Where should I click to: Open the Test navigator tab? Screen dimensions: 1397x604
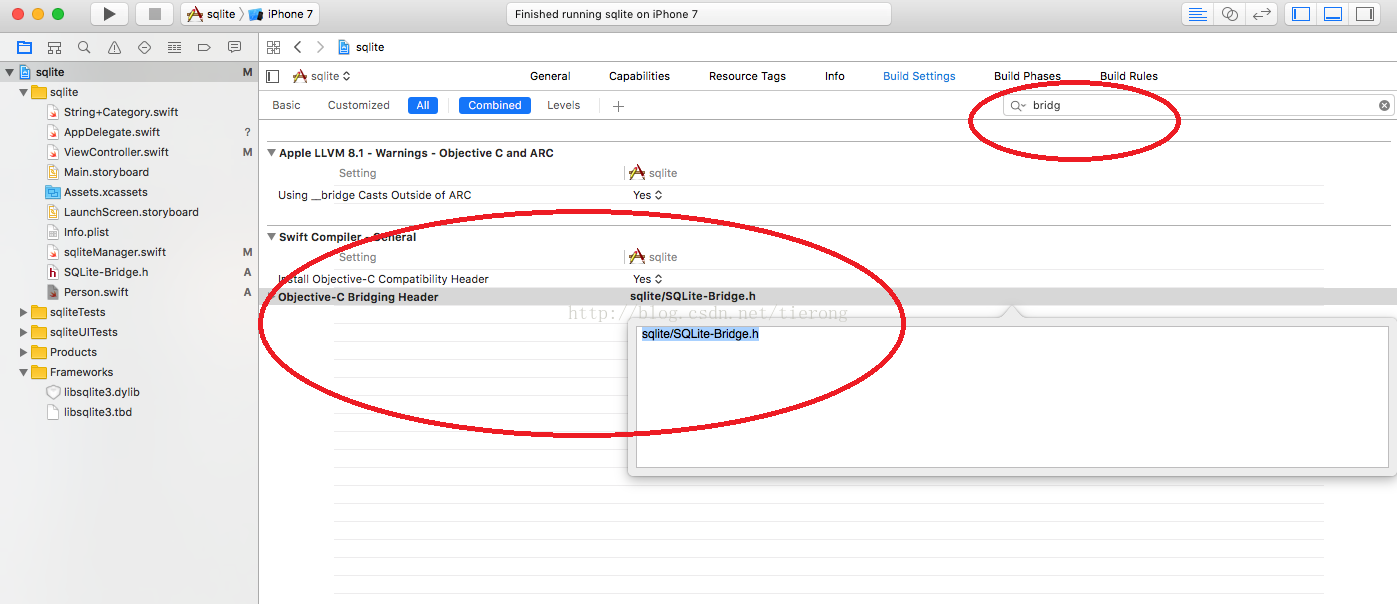pos(144,47)
